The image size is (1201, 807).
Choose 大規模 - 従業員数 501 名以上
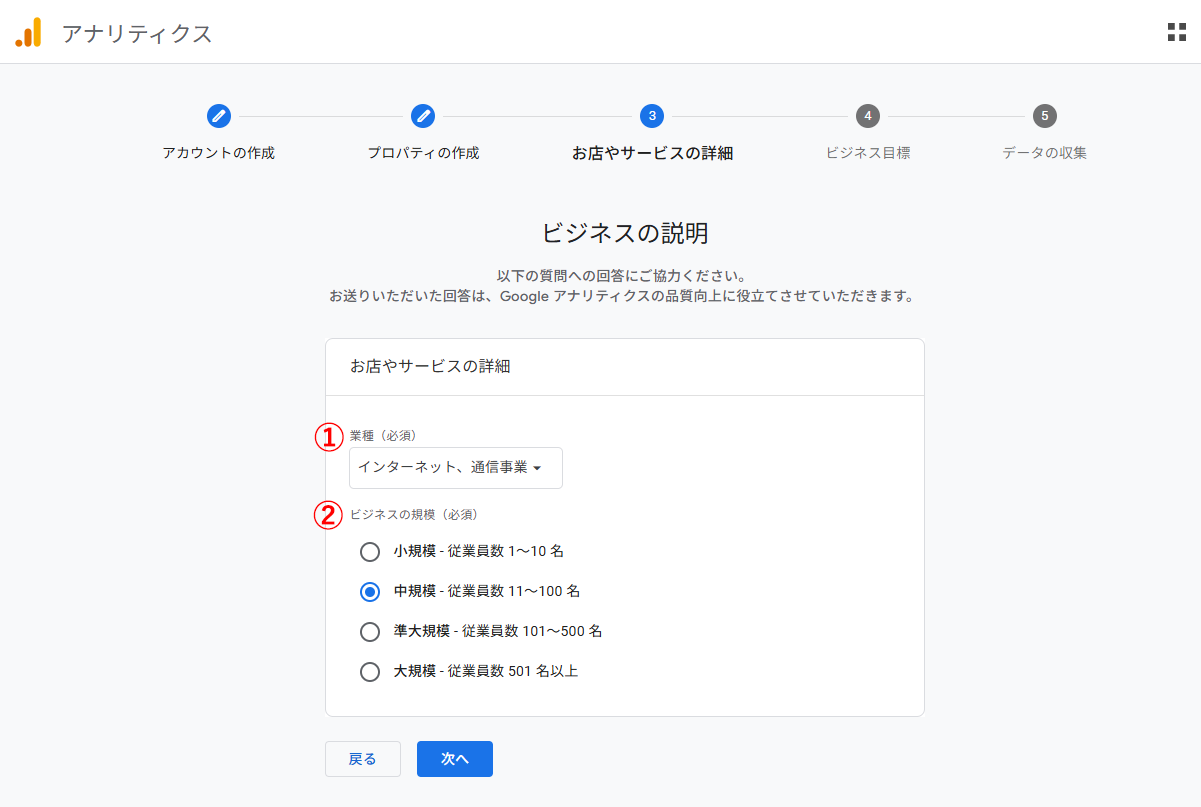[x=370, y=671]
